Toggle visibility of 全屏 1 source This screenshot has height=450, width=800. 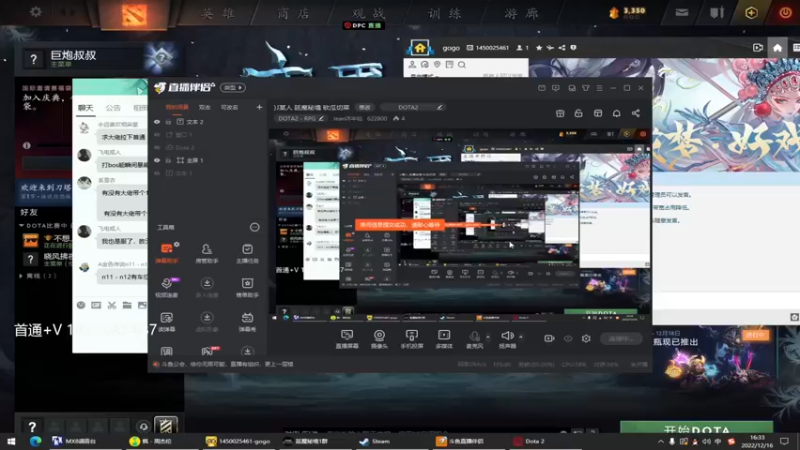[157, 160]
